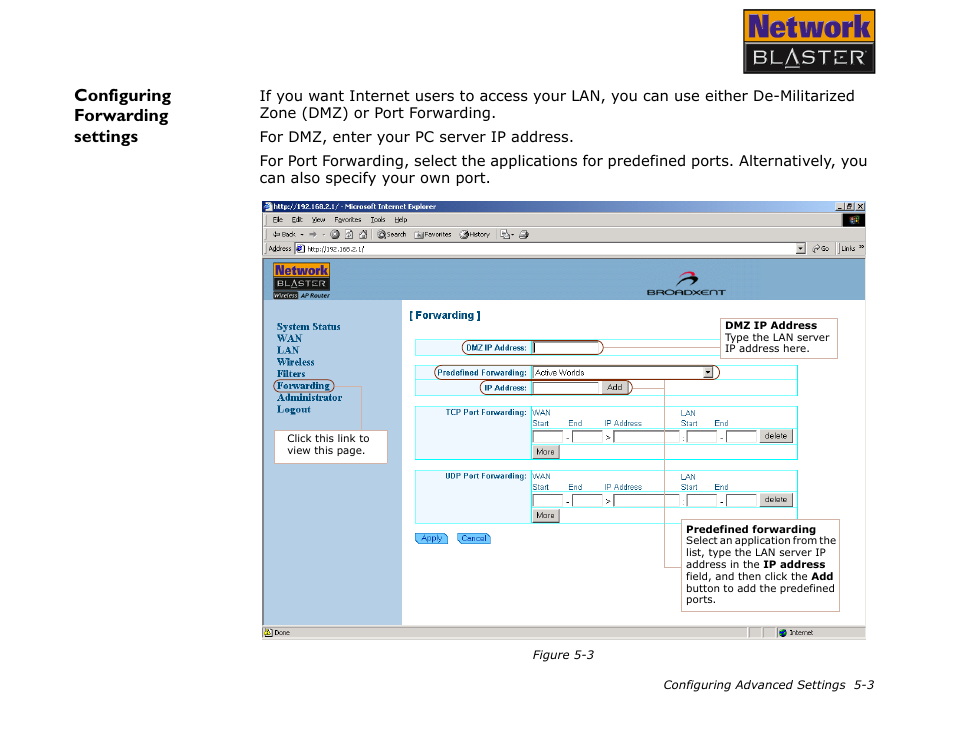Screen dimensions: 954x742
Task: Open the System Status page link
Action: (x=308, y=327)
